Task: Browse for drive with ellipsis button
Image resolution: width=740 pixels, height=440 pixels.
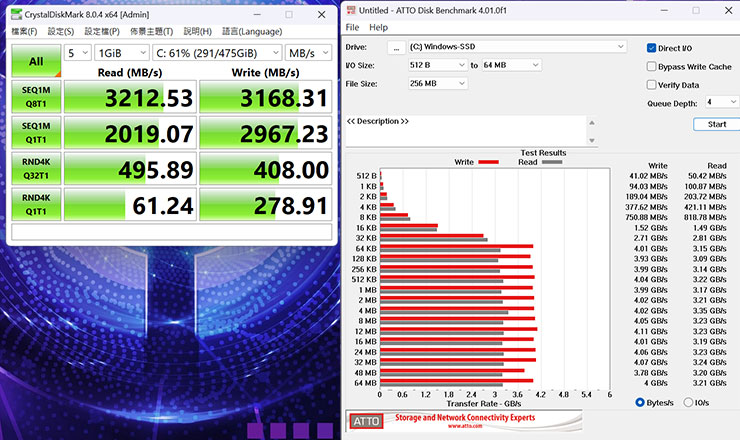Action: pyautogui.click(x=396, y=47)
